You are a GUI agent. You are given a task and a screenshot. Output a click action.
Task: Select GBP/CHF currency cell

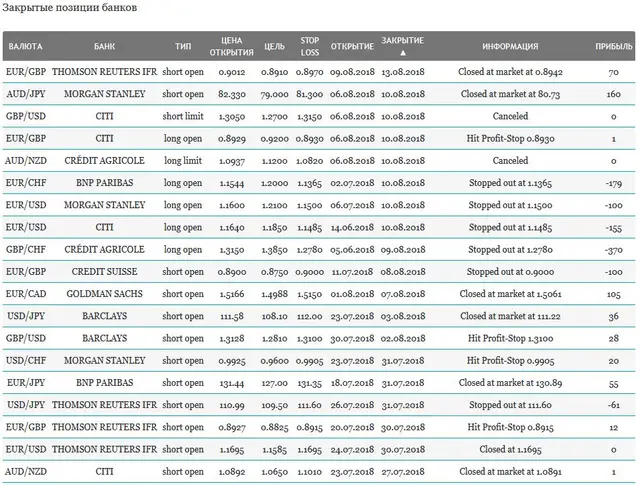pyautogui.click(x=26, y=249)
